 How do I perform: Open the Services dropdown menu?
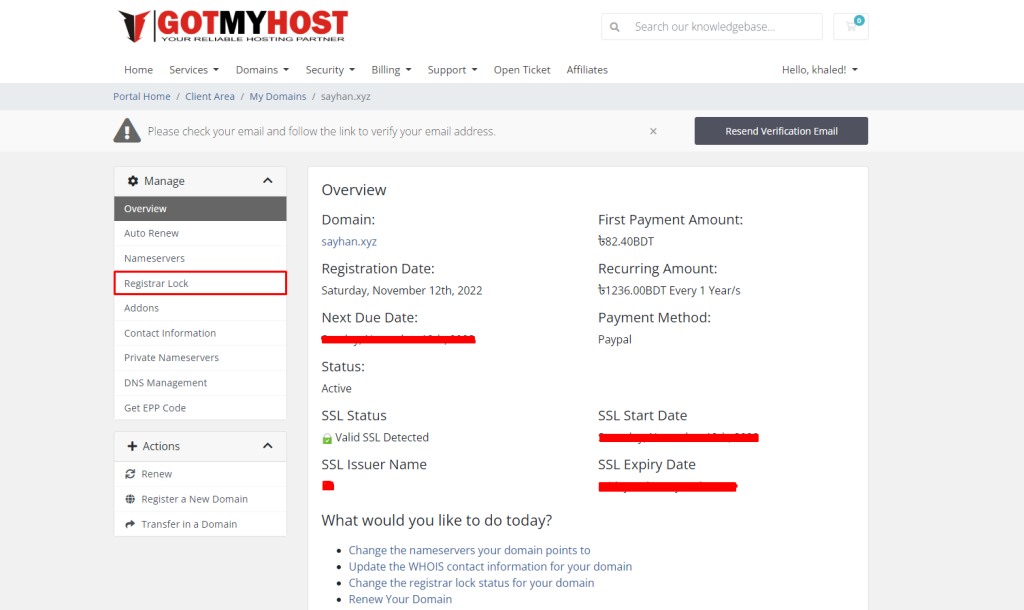point(194,70)
